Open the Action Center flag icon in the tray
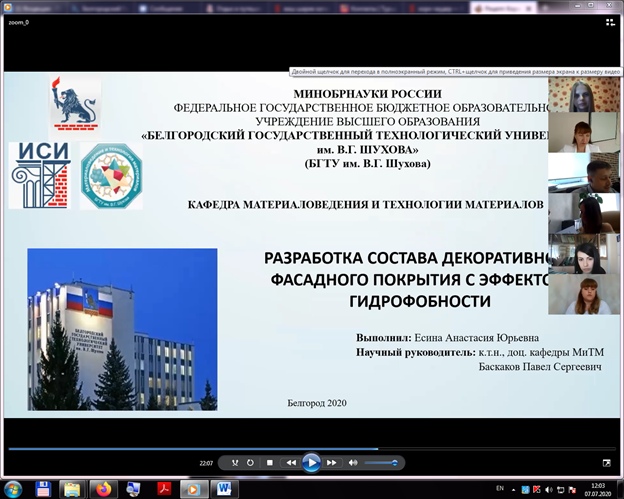 coord(572,489)
